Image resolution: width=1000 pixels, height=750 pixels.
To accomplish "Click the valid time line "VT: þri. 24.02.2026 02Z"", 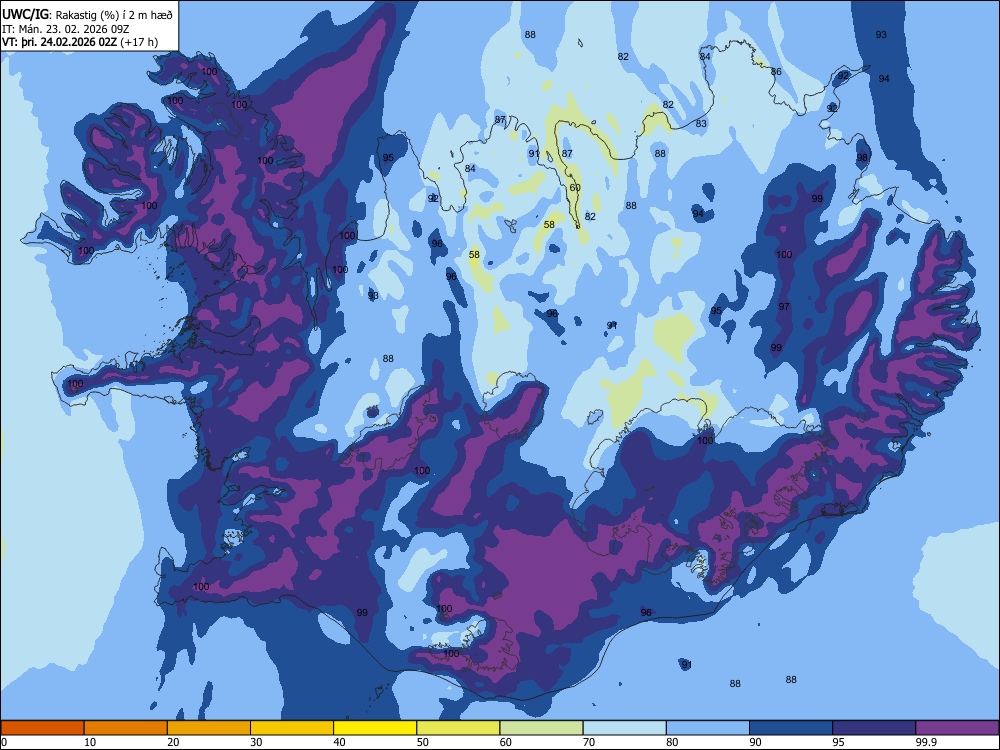I will coord(59,42).
